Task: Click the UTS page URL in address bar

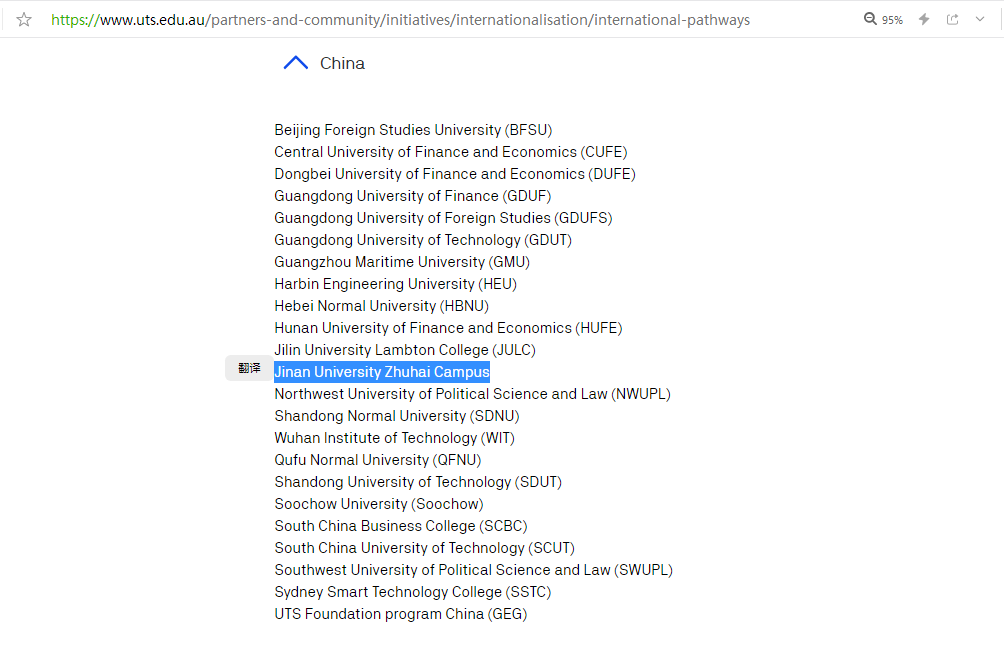Action: tap(400, 20)
